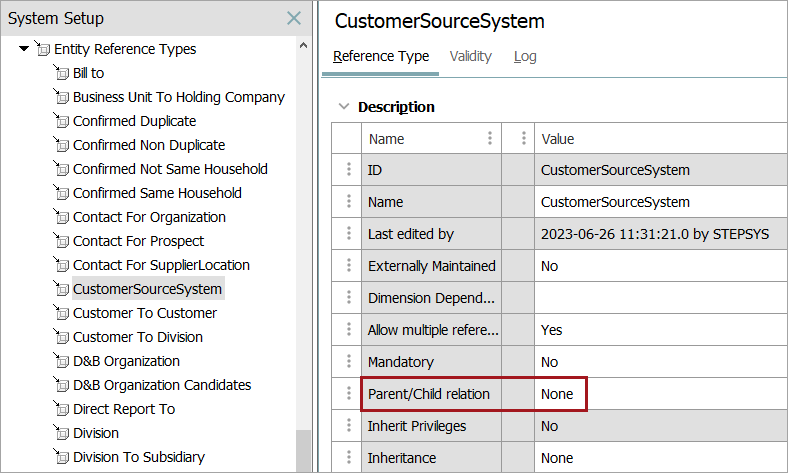Click the Contact For SupplierLocation icon
The height and width of the screenshot is (473, 788).
(x=61, y=265)
